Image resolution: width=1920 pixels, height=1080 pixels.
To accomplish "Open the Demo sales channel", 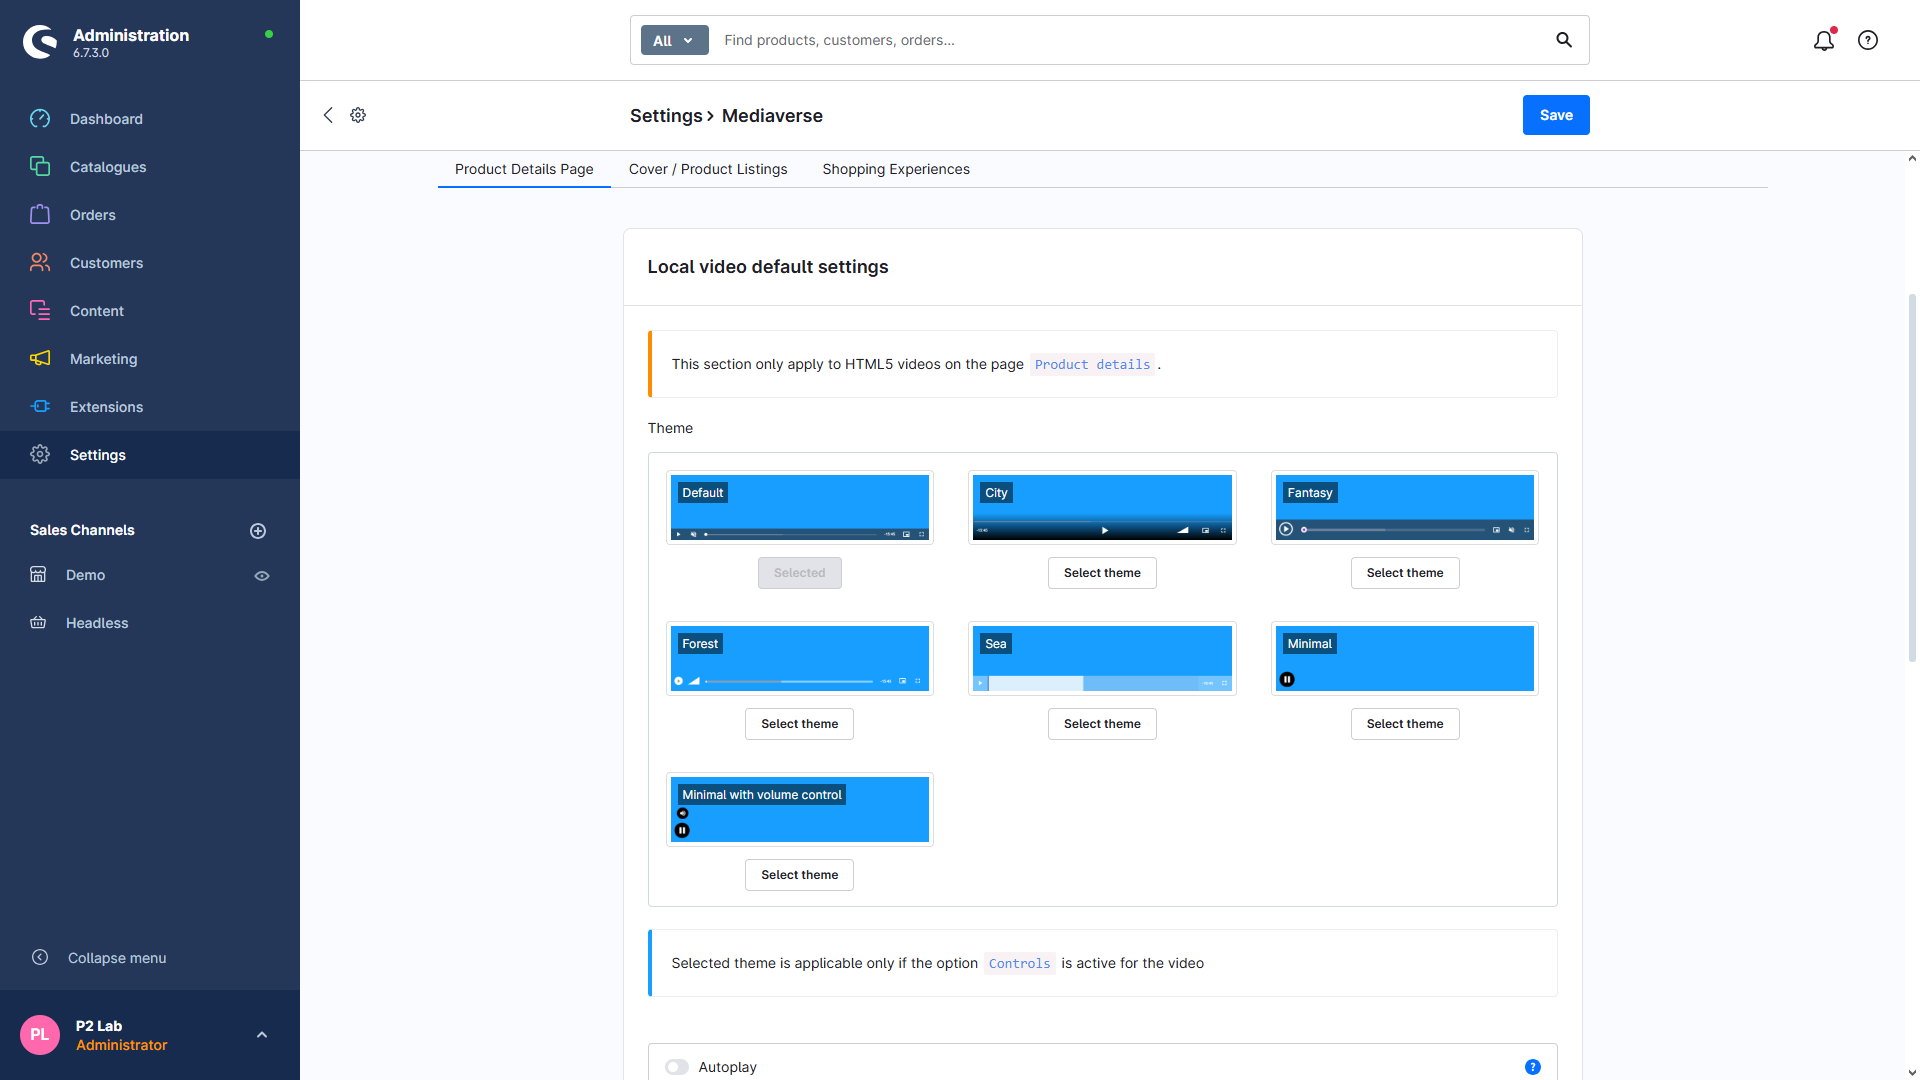I will [x=85, y=575].
